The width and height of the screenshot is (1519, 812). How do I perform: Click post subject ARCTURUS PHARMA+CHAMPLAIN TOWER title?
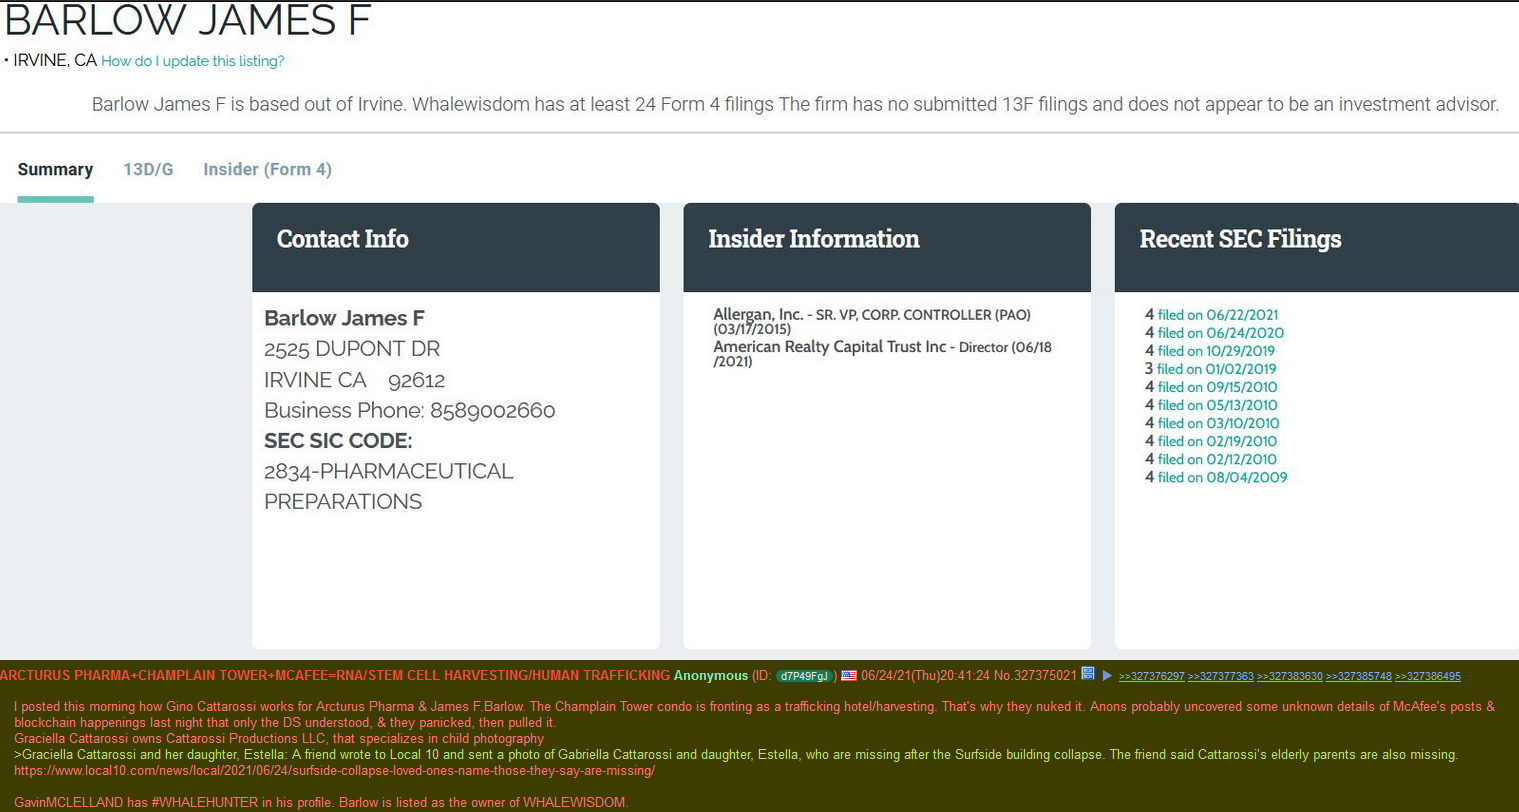[x=335, y=676]
